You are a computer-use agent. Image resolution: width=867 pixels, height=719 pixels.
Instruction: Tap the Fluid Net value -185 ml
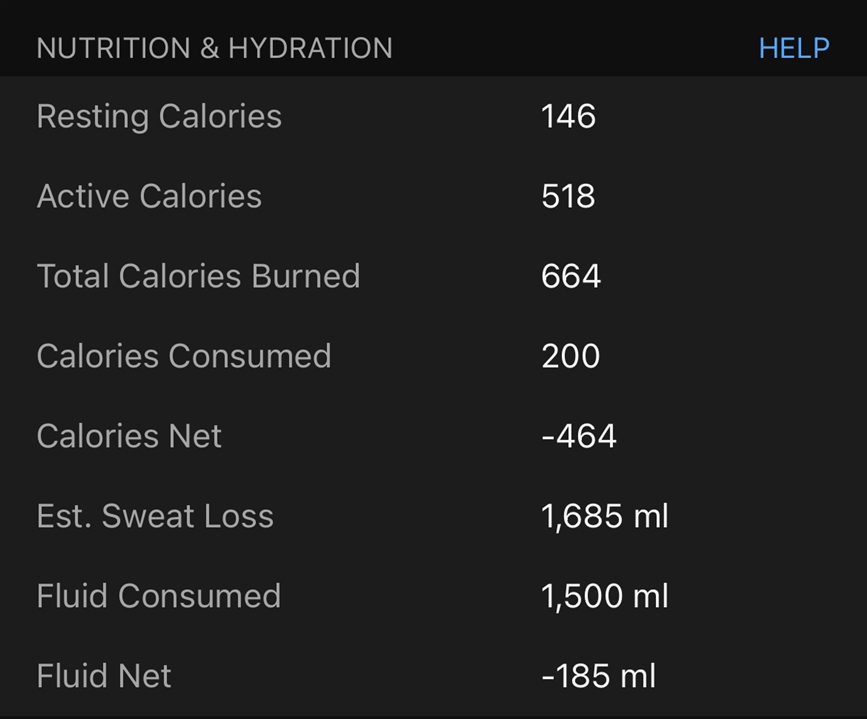tap(598, 676)
